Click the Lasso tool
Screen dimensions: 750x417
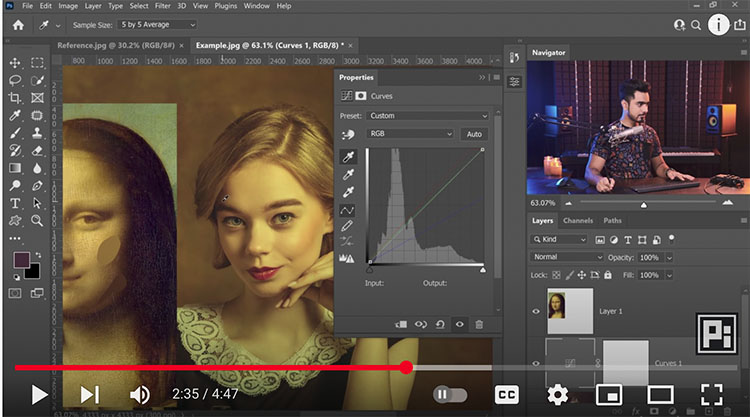click(x=15, y=80)
